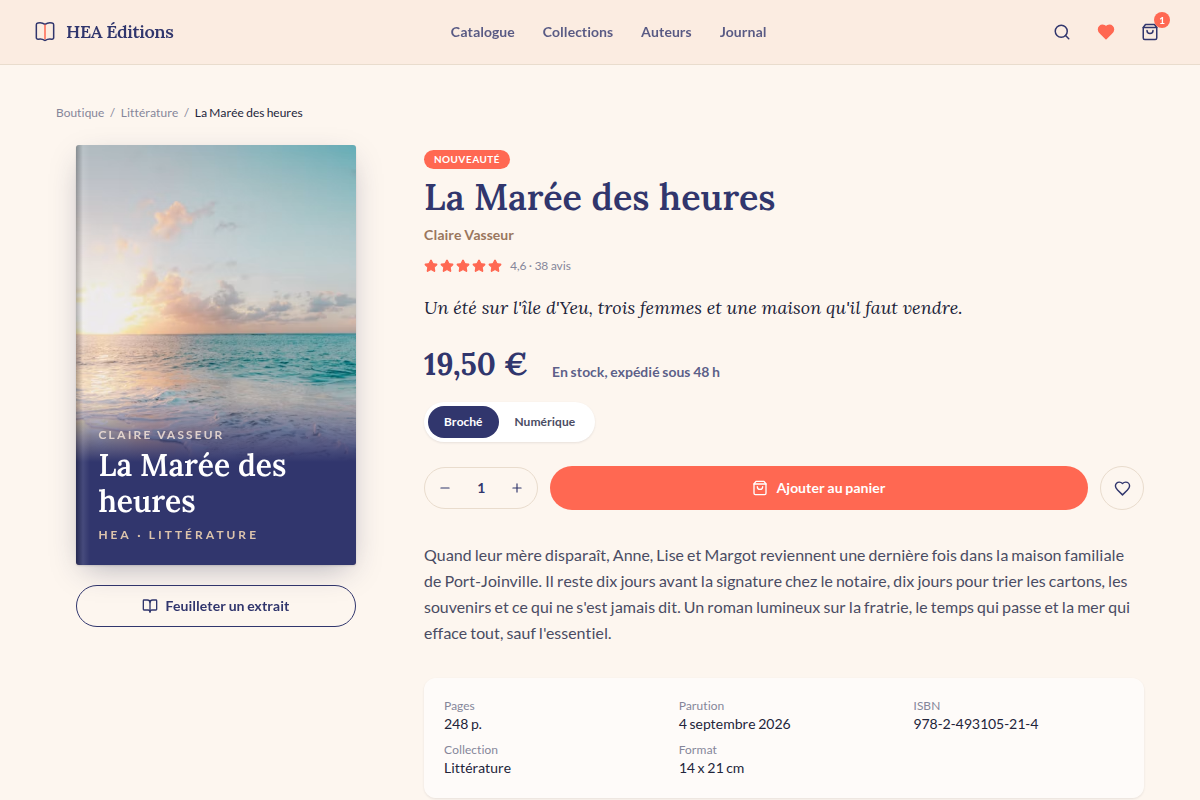Click the '14 x 21 cm' format value
This screenshot has height=800, width=1200.
(x=712, y=768)
